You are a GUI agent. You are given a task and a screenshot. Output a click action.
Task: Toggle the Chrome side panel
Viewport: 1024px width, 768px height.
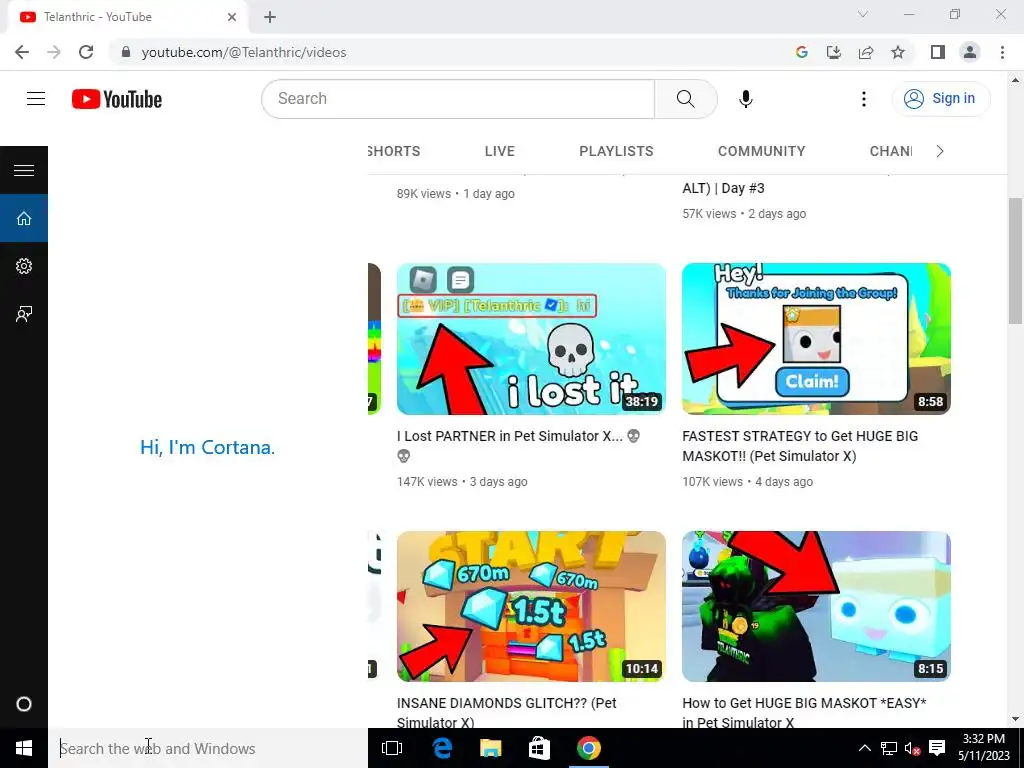(938, 52)
